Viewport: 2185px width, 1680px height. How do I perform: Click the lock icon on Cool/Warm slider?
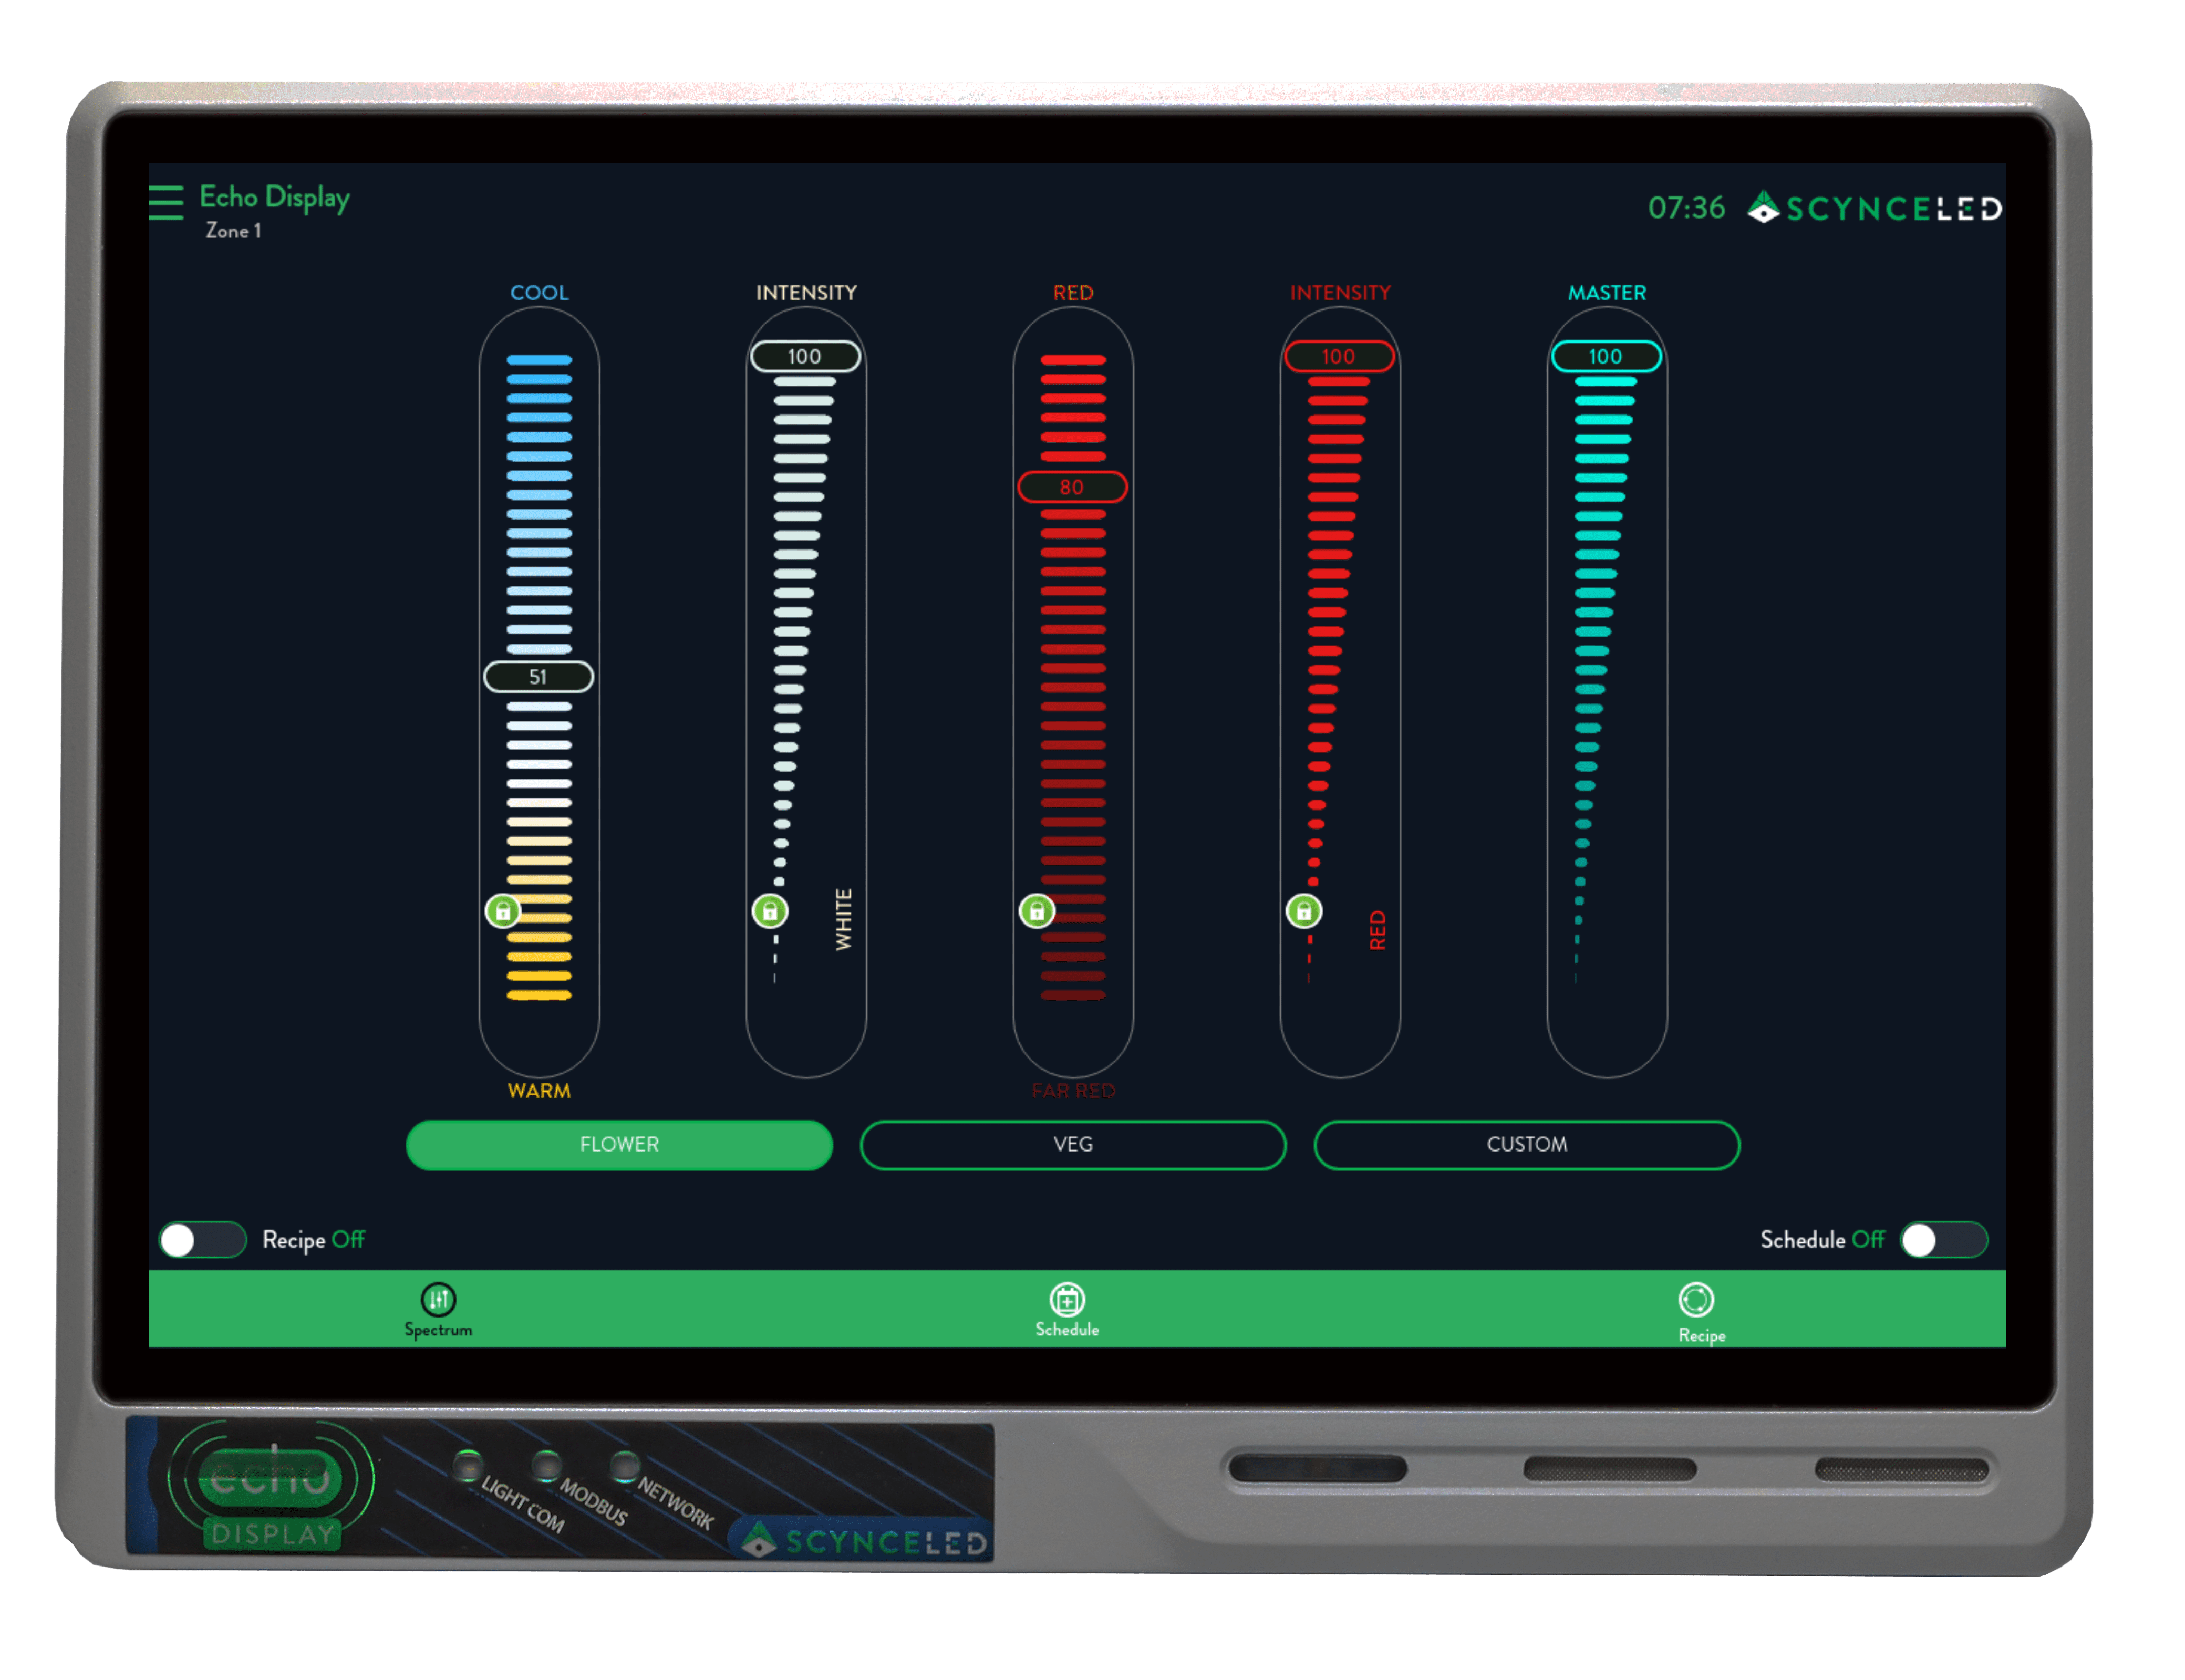(x=502, y=910)
